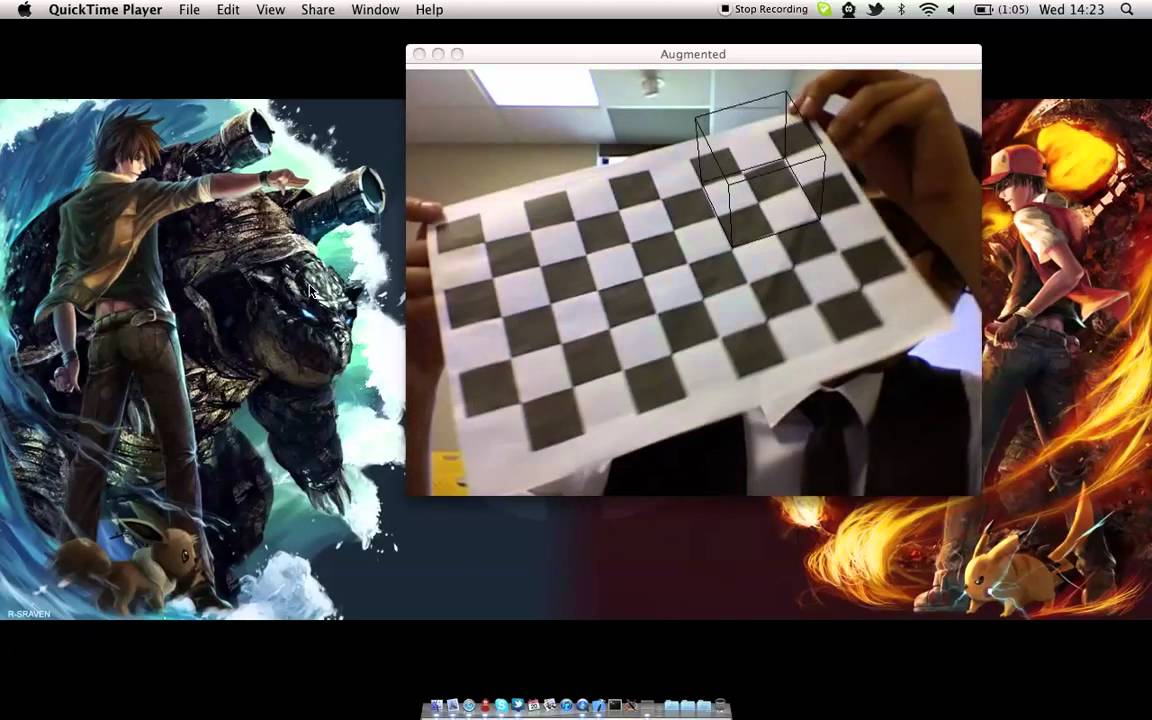This screenshot has height=720, width=1152.
Task: Open the third blue folder in dock
Action: click(x=704, y=706)
